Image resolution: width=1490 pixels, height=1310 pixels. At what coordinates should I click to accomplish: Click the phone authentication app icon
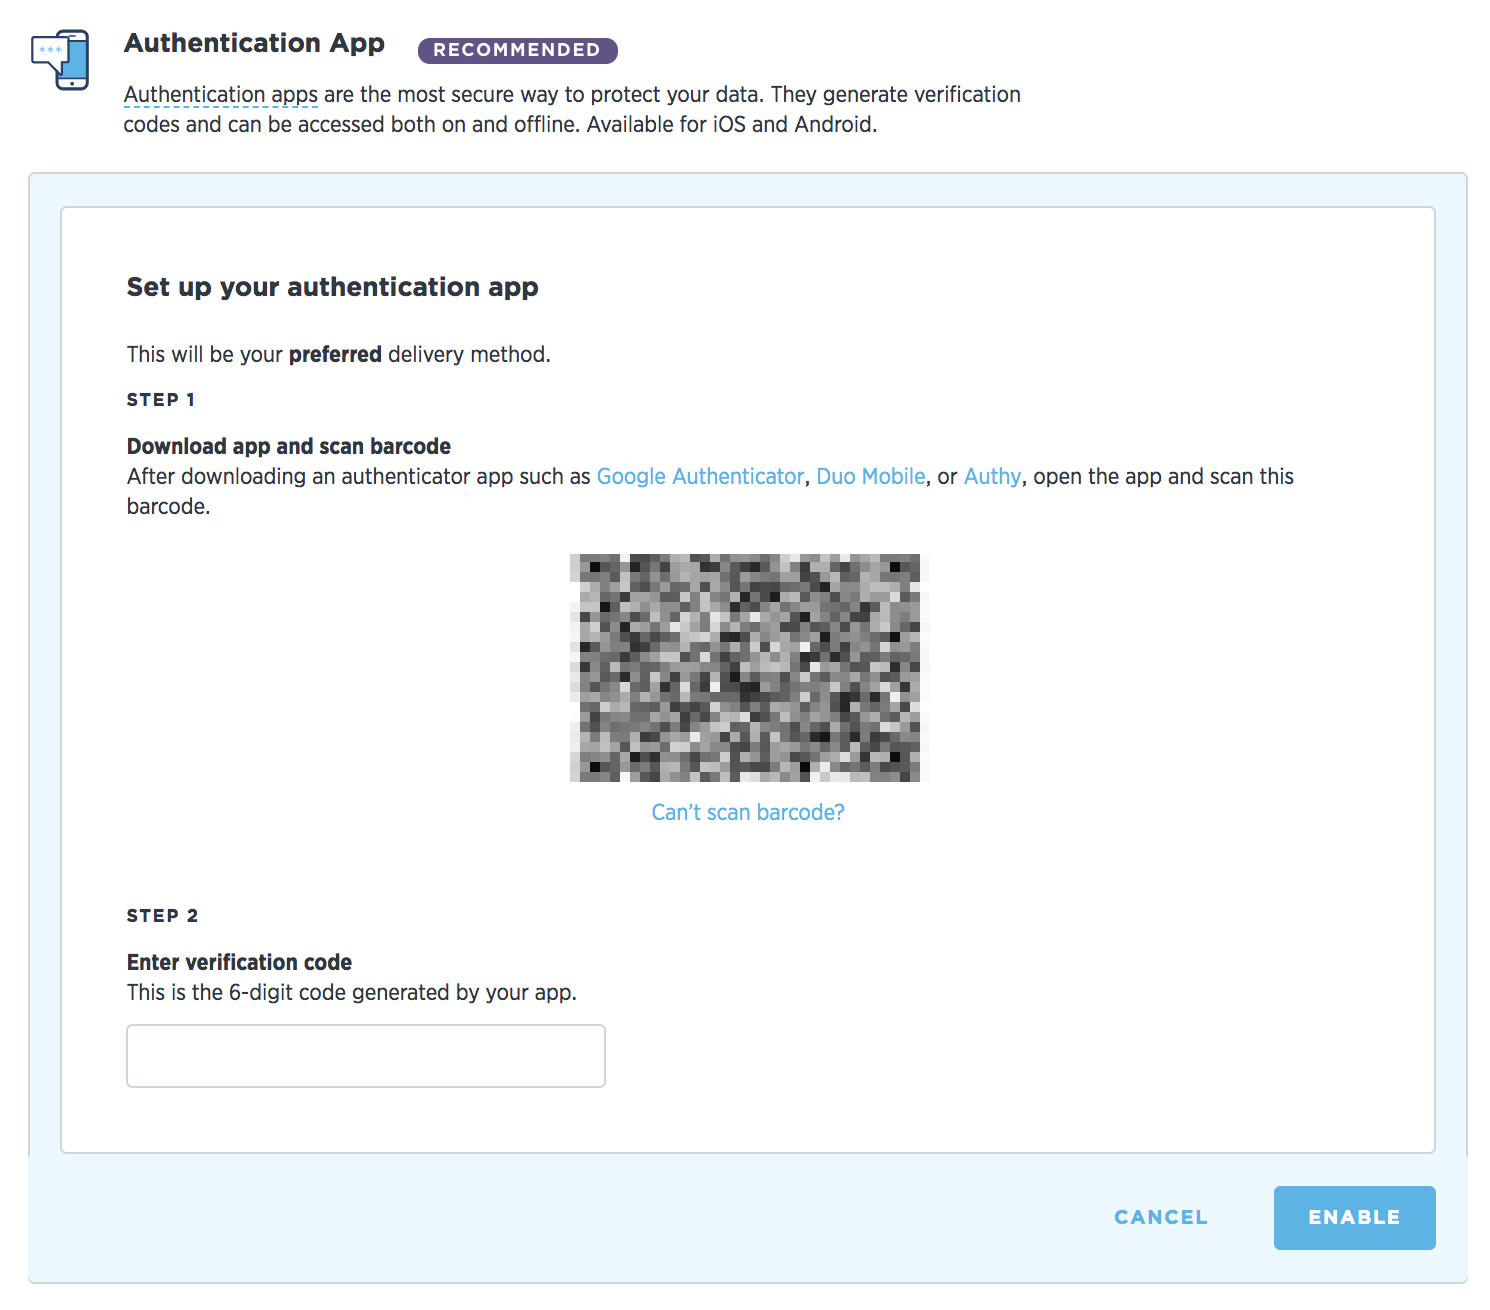60,60
